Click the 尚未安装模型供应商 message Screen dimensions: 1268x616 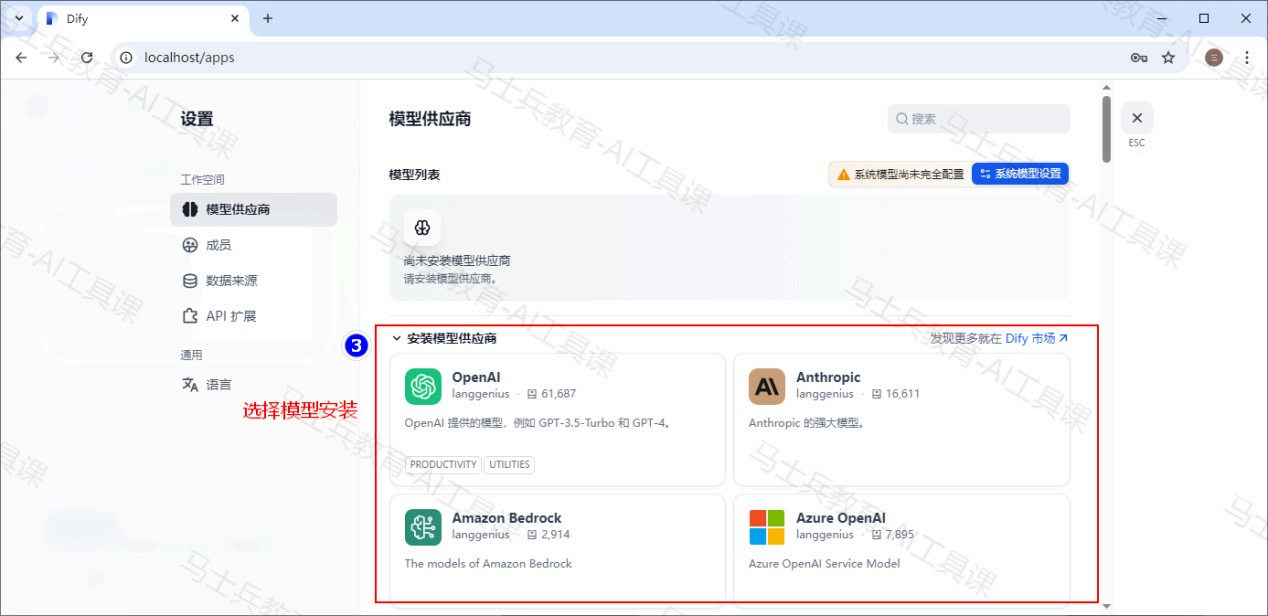457,261
